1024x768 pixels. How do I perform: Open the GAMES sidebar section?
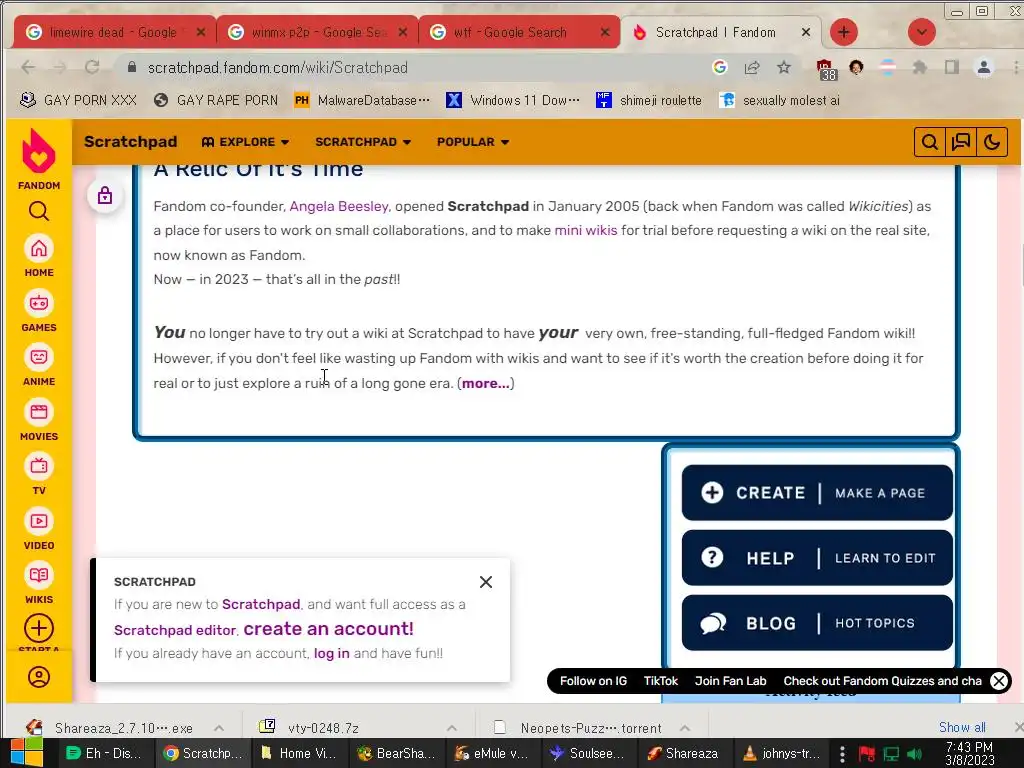tap(39, 312)
